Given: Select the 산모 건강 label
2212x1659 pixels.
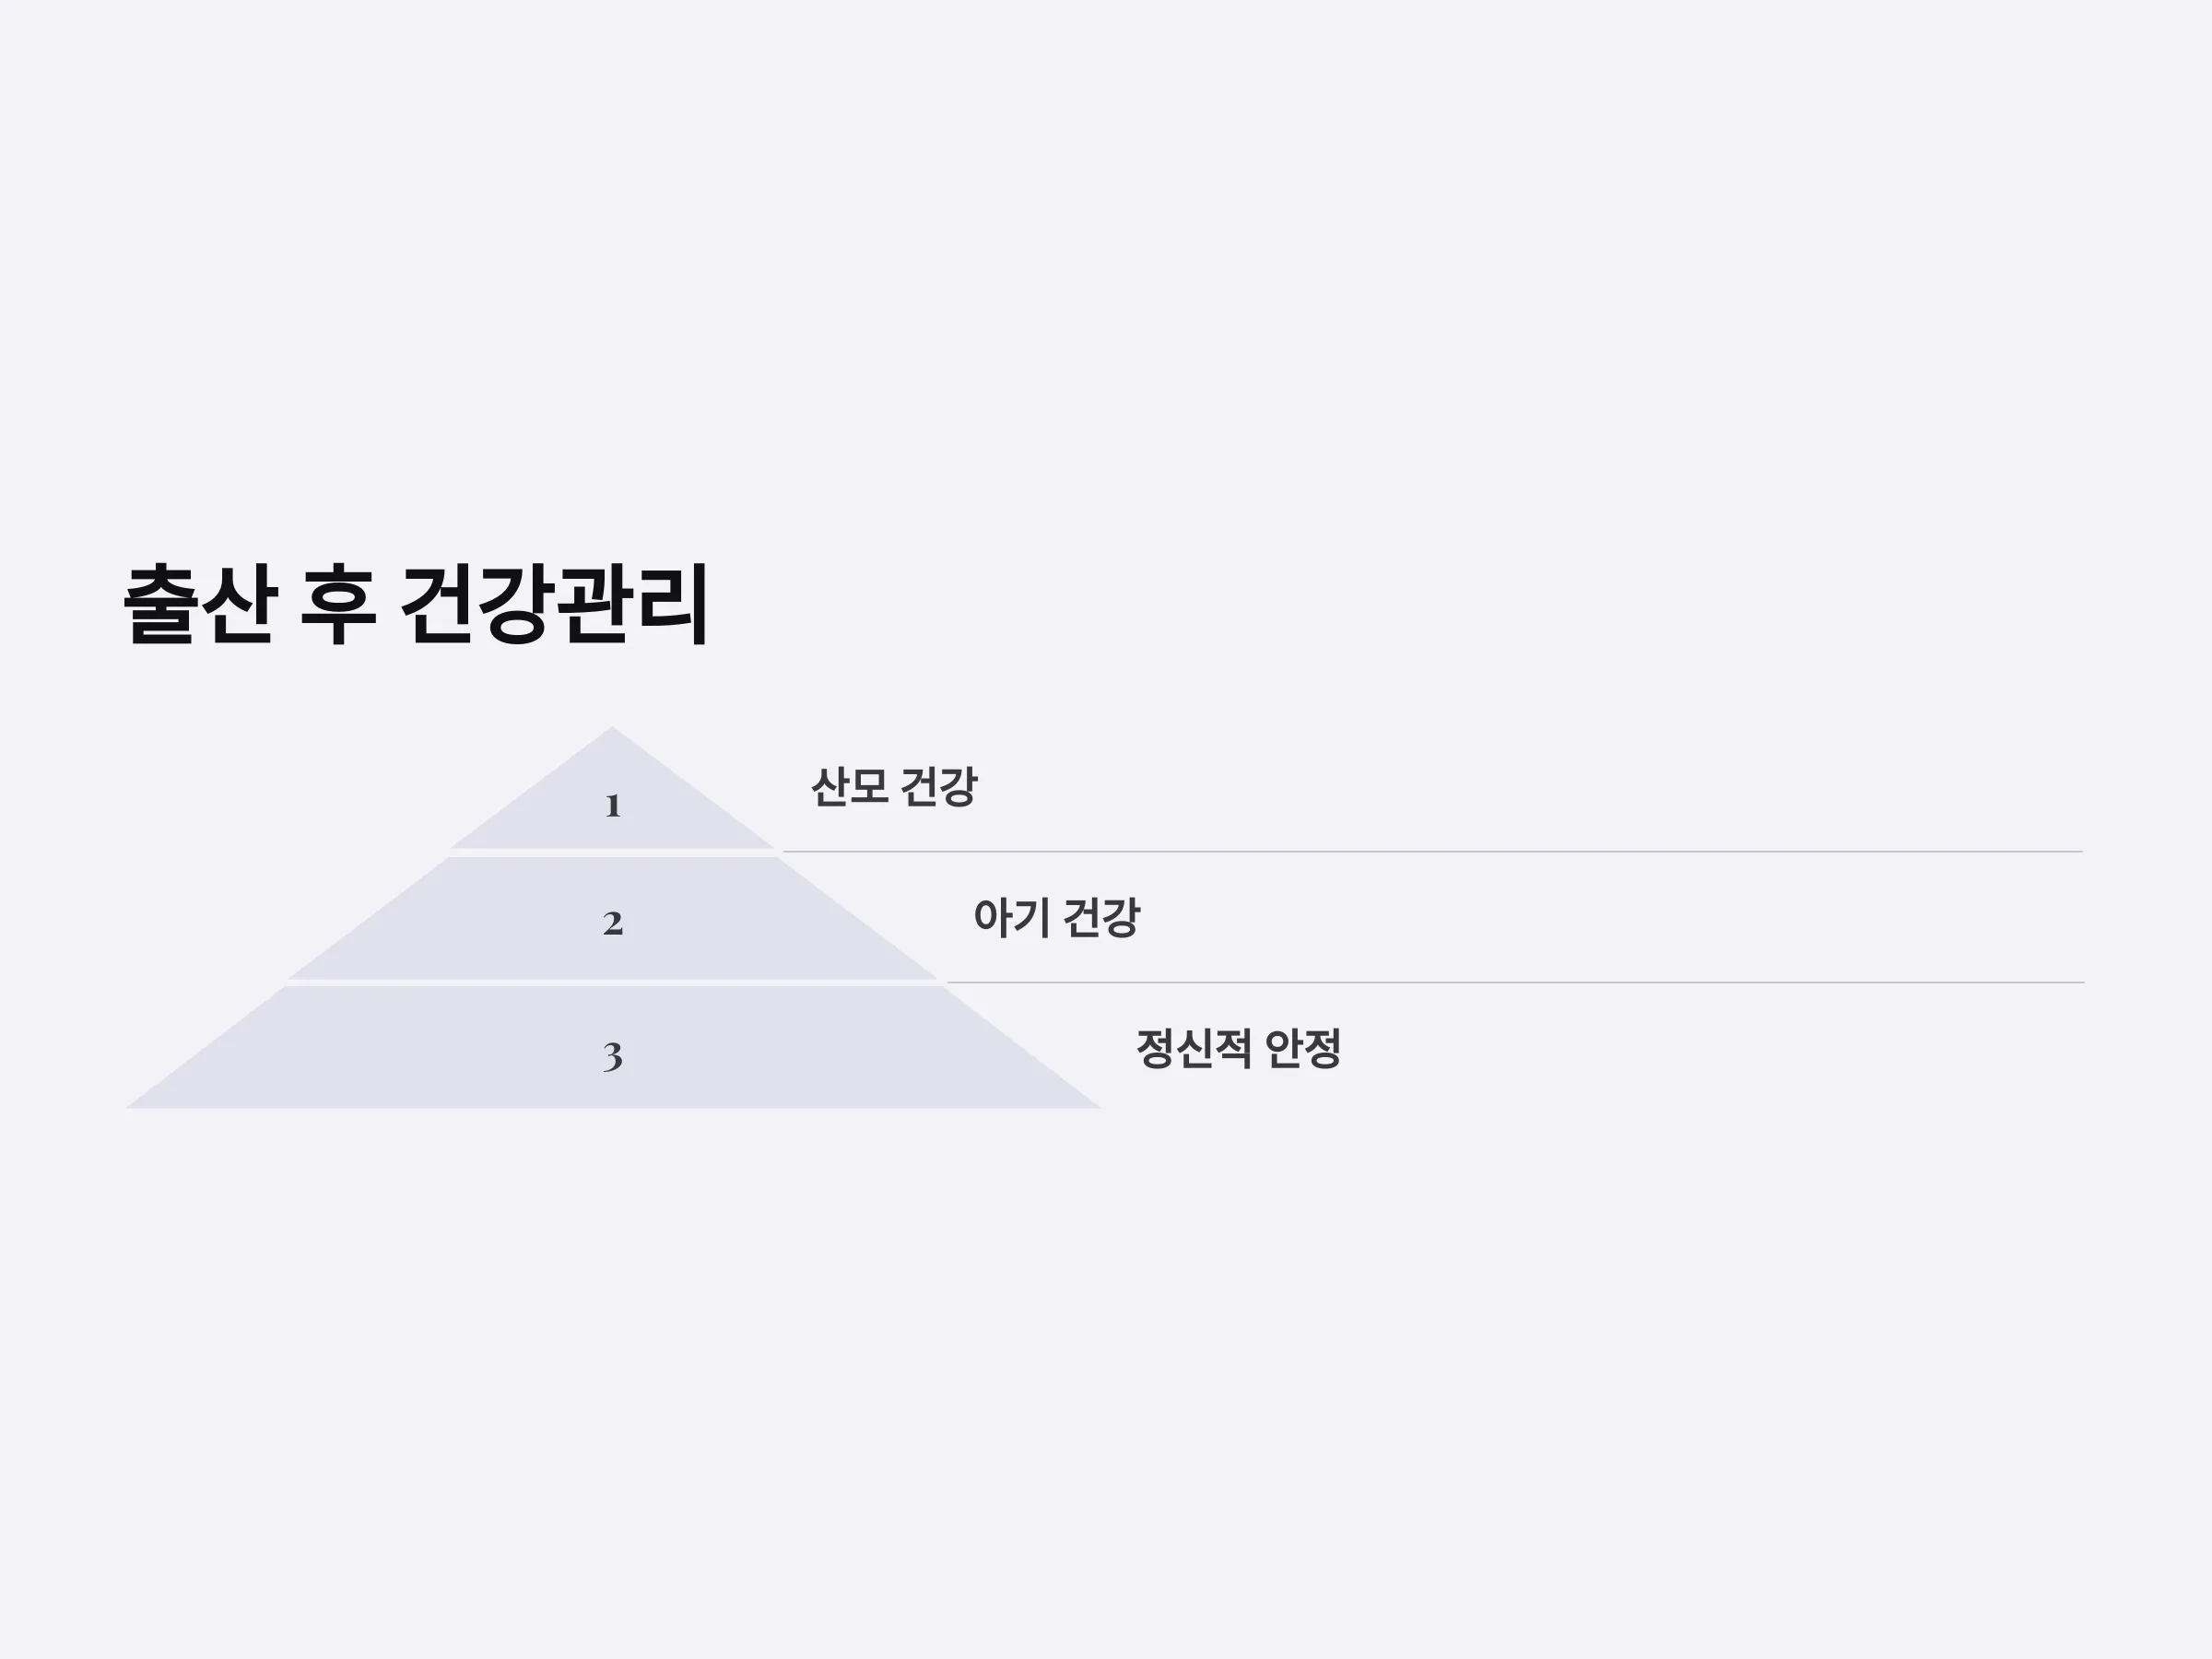Looking at the screenshot, I should click(x=894, y=787).
